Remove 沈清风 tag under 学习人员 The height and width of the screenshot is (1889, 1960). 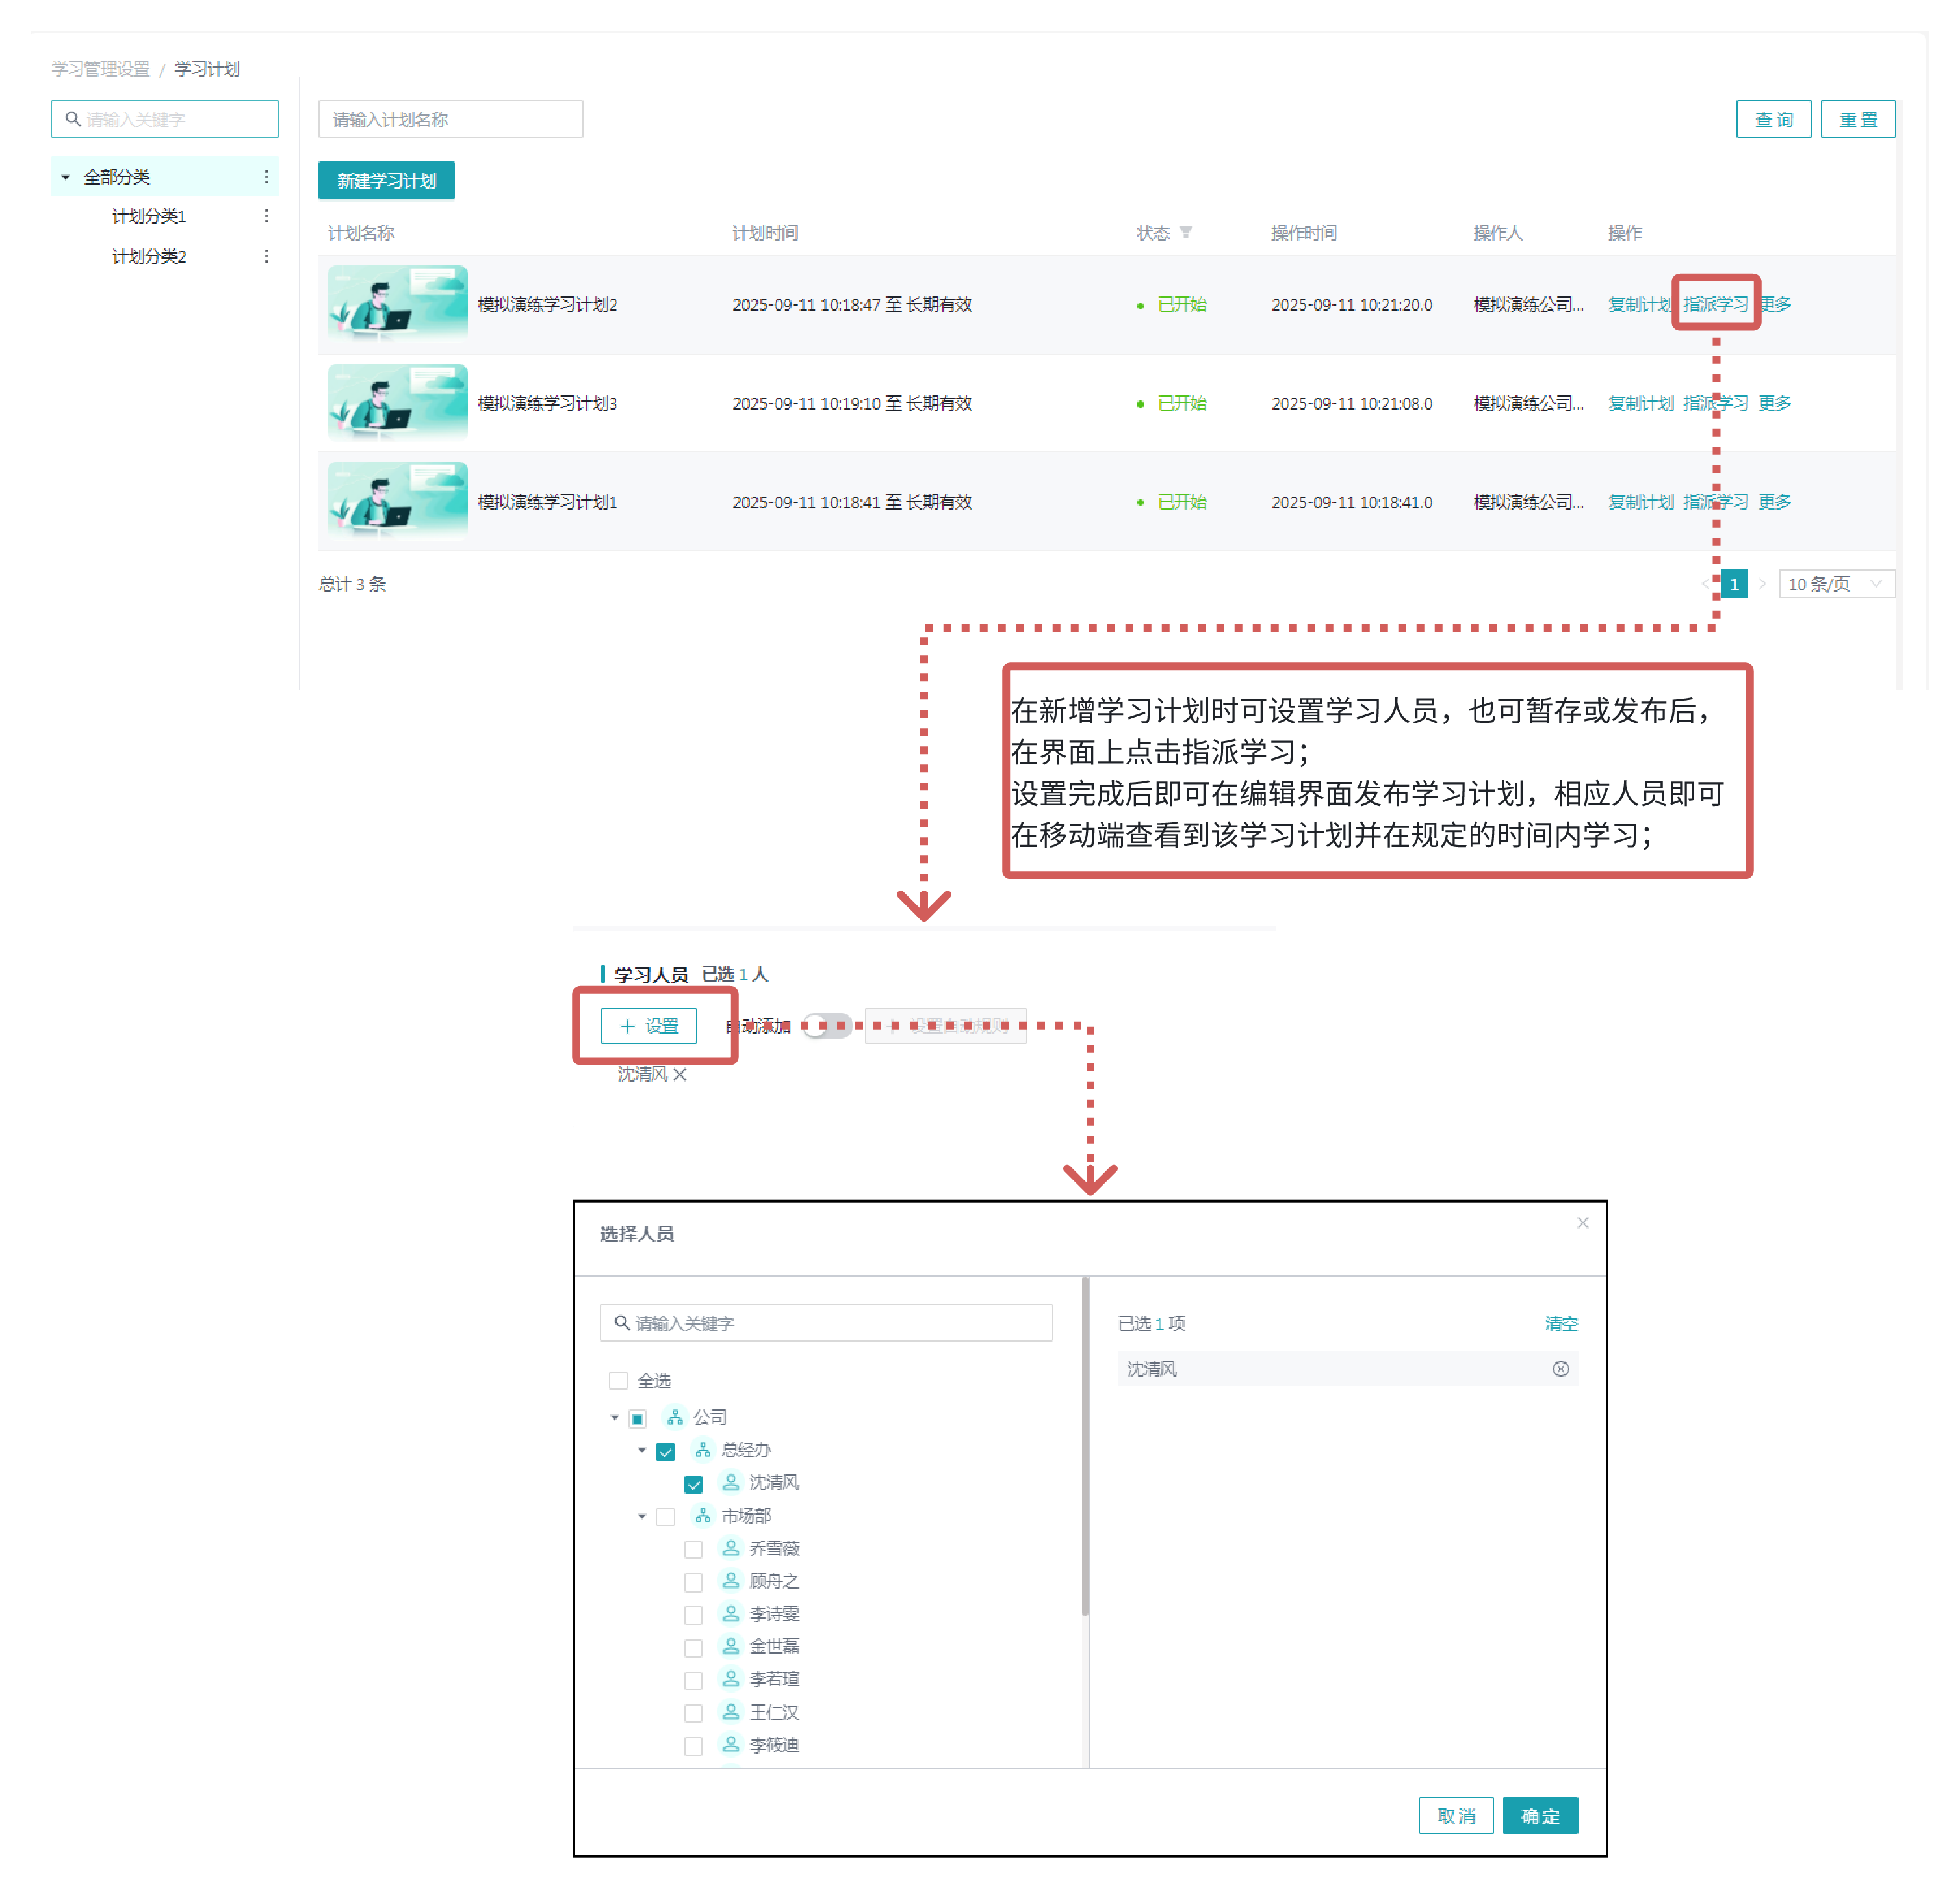680,1074
